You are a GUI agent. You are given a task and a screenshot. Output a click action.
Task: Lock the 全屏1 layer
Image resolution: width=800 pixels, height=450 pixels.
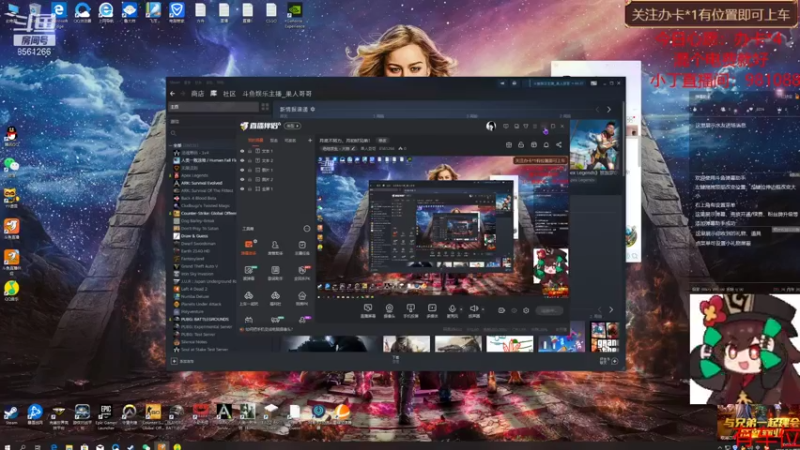pos(250,189)
